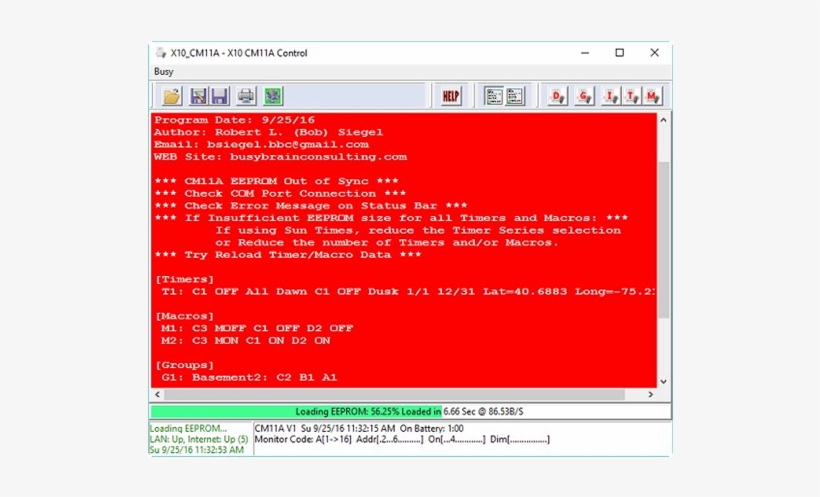Click the 'CM11A EEPROM Out of Sync' message
Viewport: 820px width, 497px height.
coord(277,181)
